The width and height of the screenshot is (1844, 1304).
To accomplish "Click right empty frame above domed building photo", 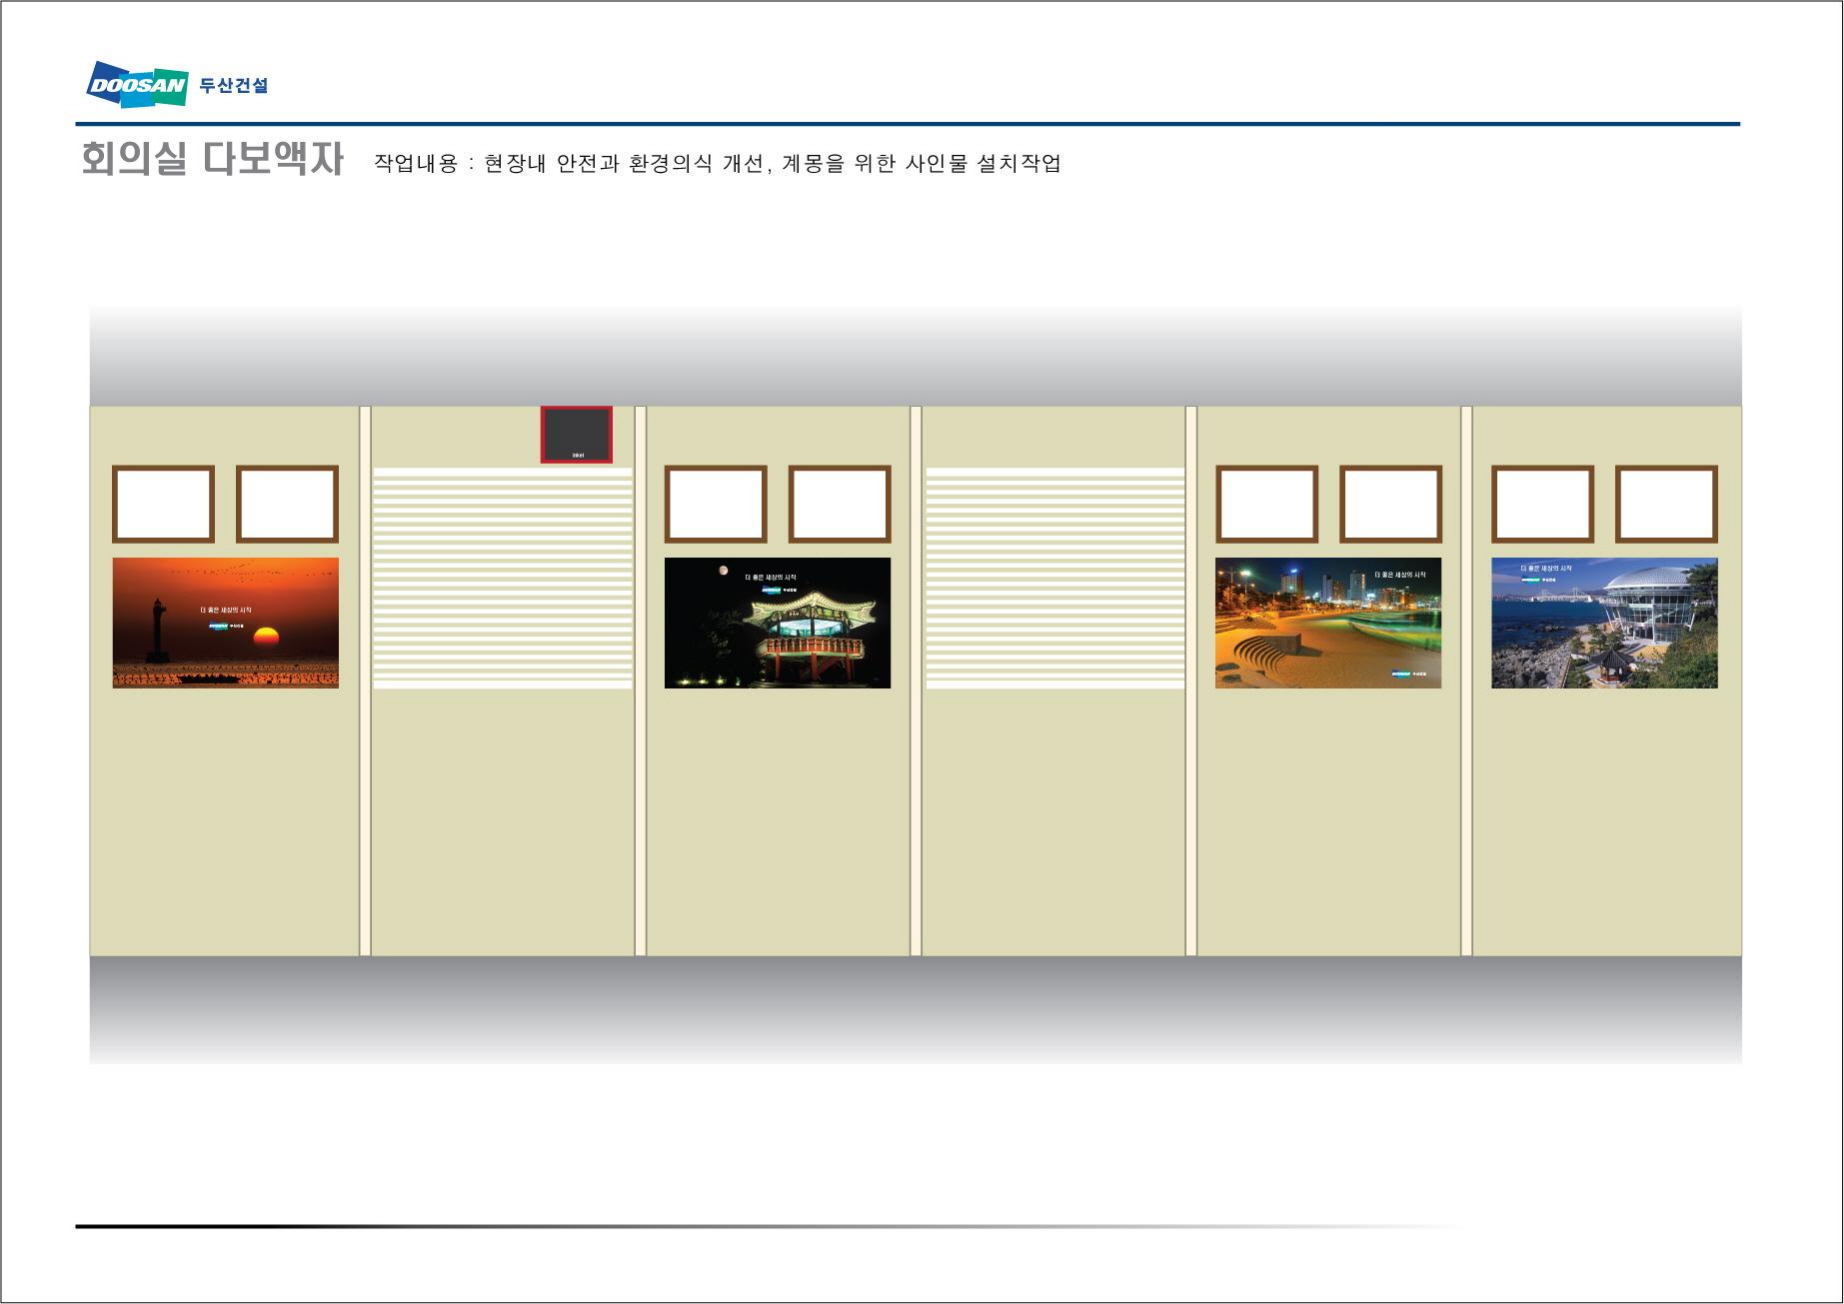I will (1666, 504).
